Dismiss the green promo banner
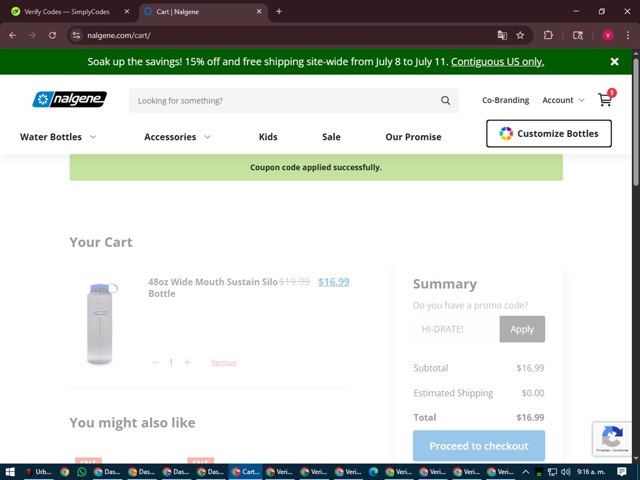The image size is (640, 480). tap(614, 62)
